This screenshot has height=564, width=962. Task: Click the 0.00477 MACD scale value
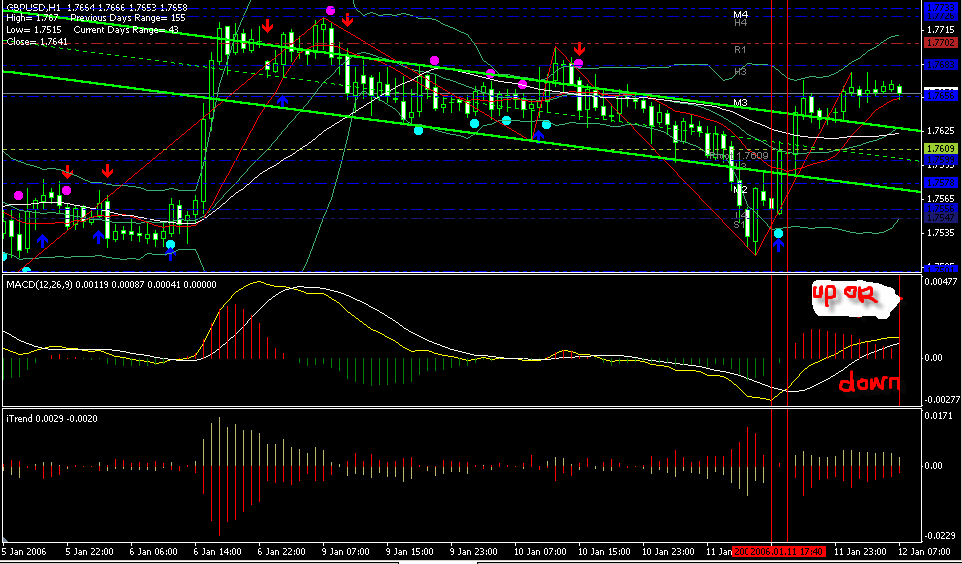coord(942,282)
